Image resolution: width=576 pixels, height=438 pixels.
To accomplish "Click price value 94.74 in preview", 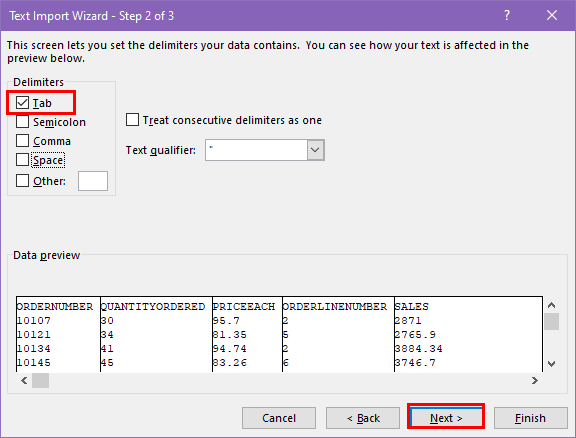I will tap(230, 348).
